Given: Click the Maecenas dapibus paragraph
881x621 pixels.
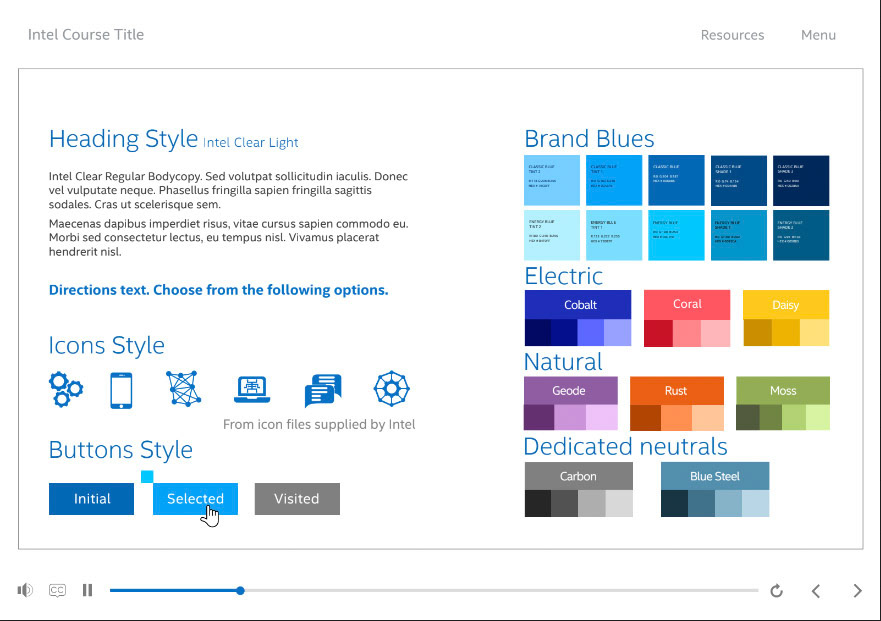Looking at the screenshot, I should 229,238.
